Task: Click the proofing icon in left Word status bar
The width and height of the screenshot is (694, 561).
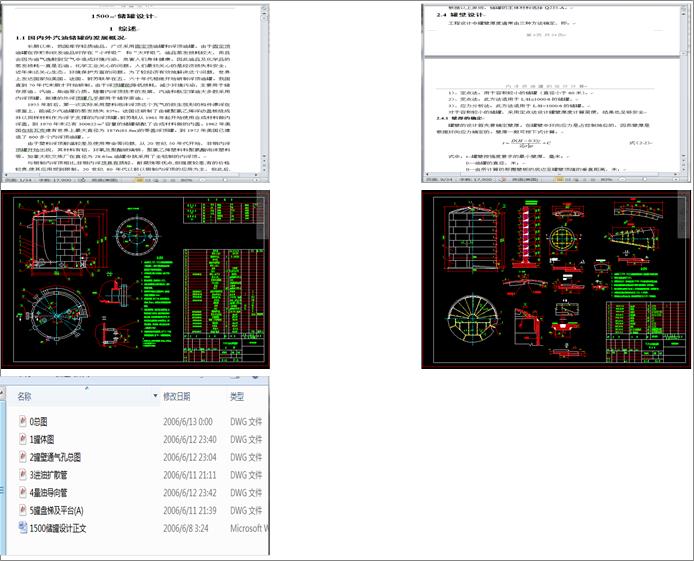Action: coord(82,180)
